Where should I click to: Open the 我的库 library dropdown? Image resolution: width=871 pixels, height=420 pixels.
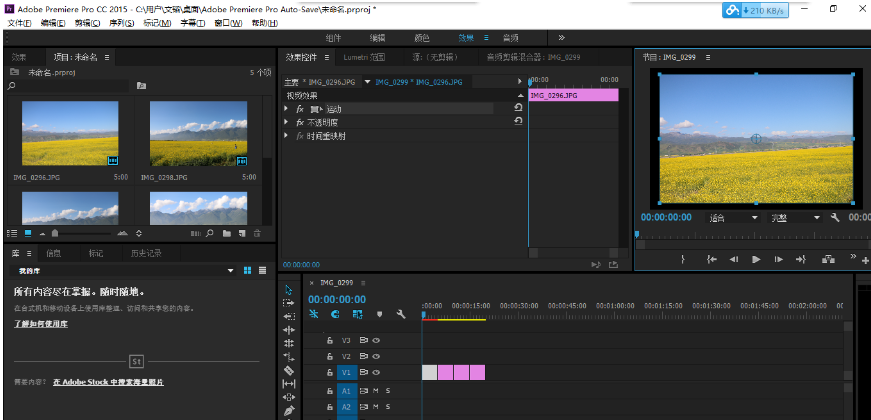tap(122, 271)
